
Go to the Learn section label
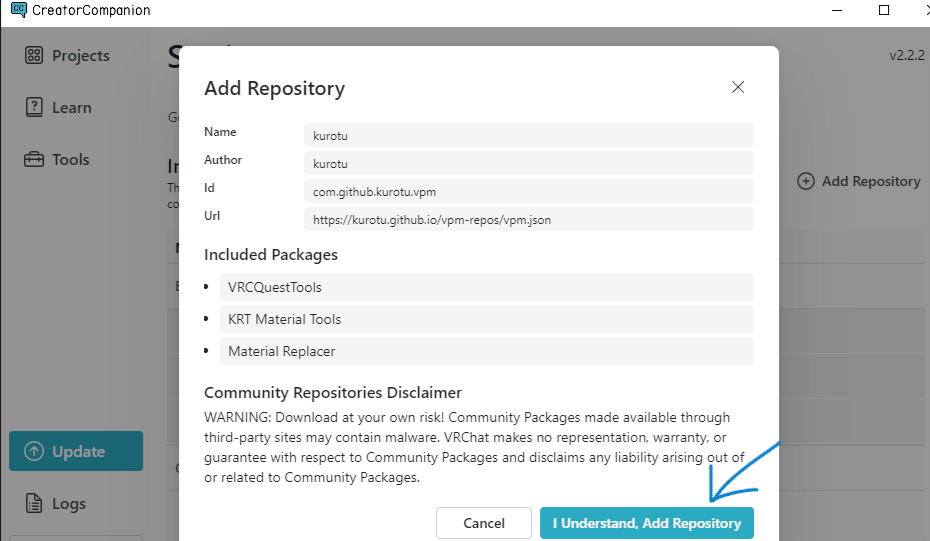click(x=72, y=107)
